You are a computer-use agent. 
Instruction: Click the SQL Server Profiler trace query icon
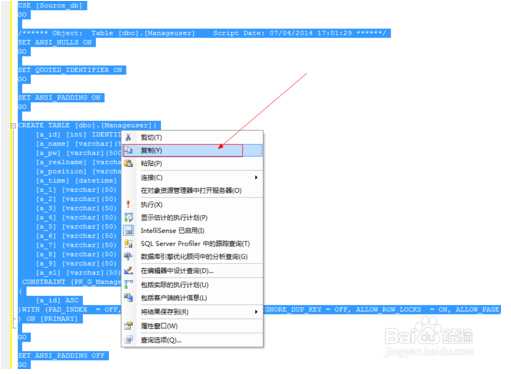tap(128, 244)
